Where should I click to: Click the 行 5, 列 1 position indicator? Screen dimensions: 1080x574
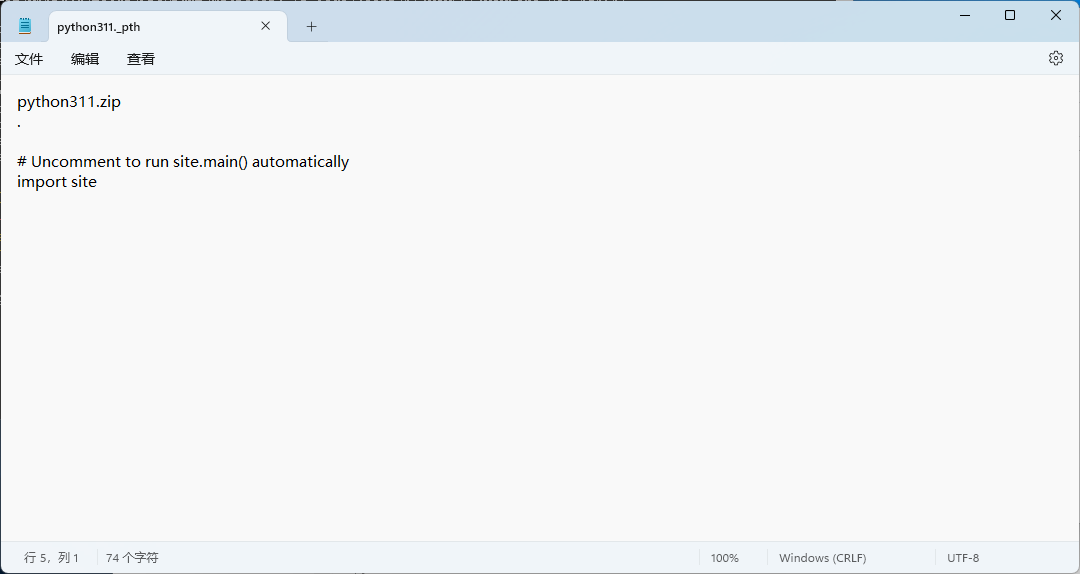51,558
